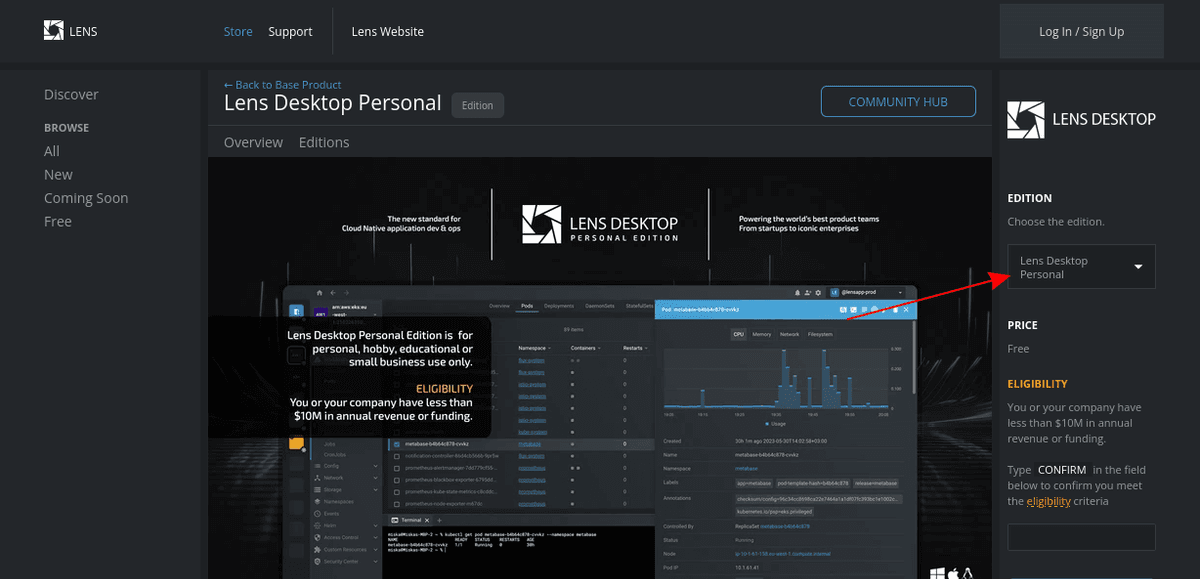Click the Linux penguin icon in the banner
This screenshot has height=579, width=1200.
pos(968,573)
